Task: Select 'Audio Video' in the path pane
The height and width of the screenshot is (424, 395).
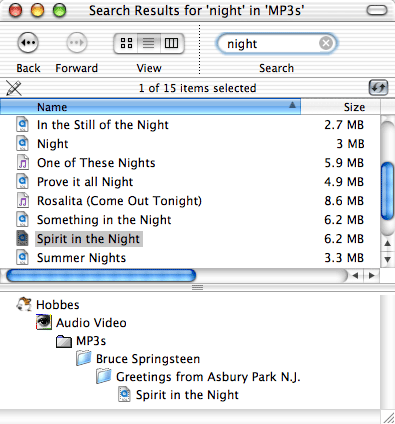Action: pos(91,323)
